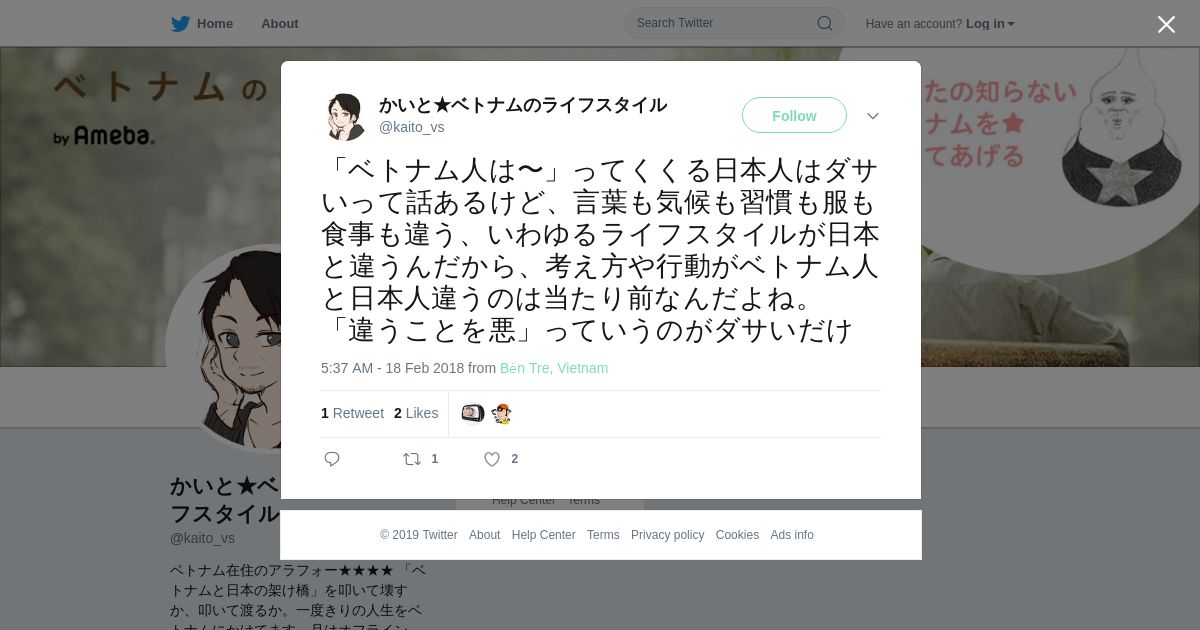The width and height of the screenshot is (1200, 630).
Task: Expand the tweet options chevron
Action: point(873,116)
